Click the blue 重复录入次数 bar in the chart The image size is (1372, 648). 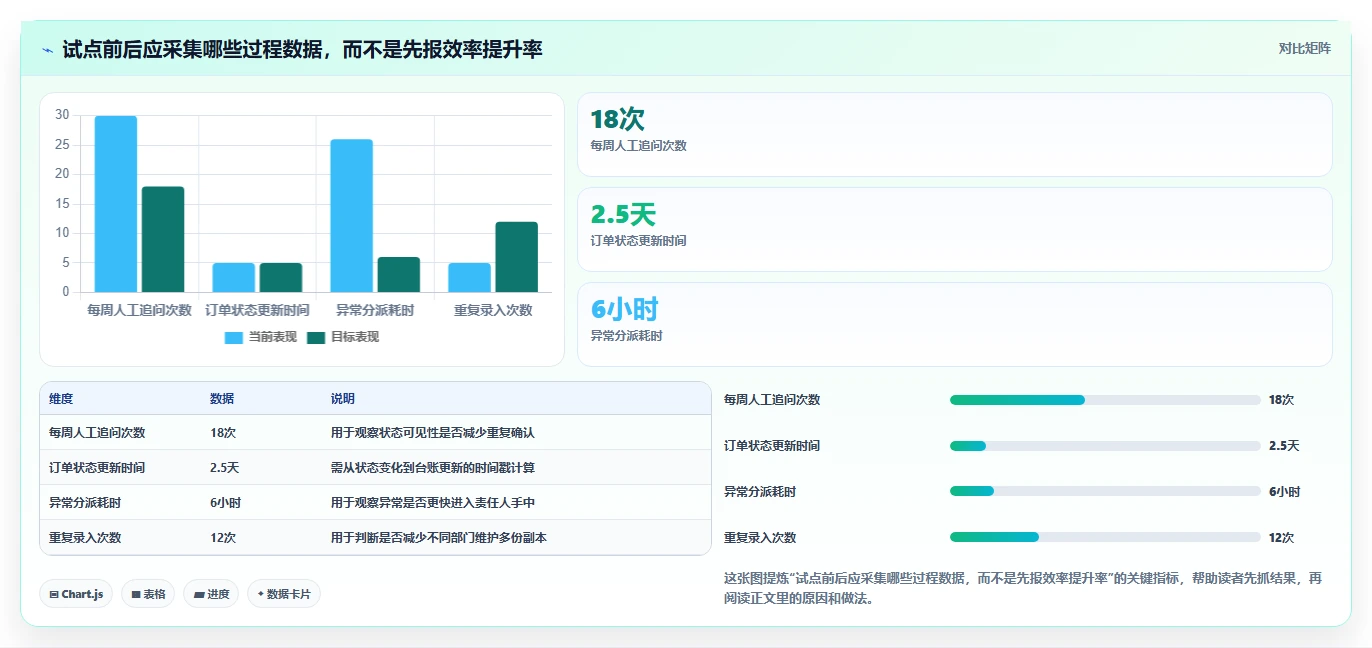point(470,277)
